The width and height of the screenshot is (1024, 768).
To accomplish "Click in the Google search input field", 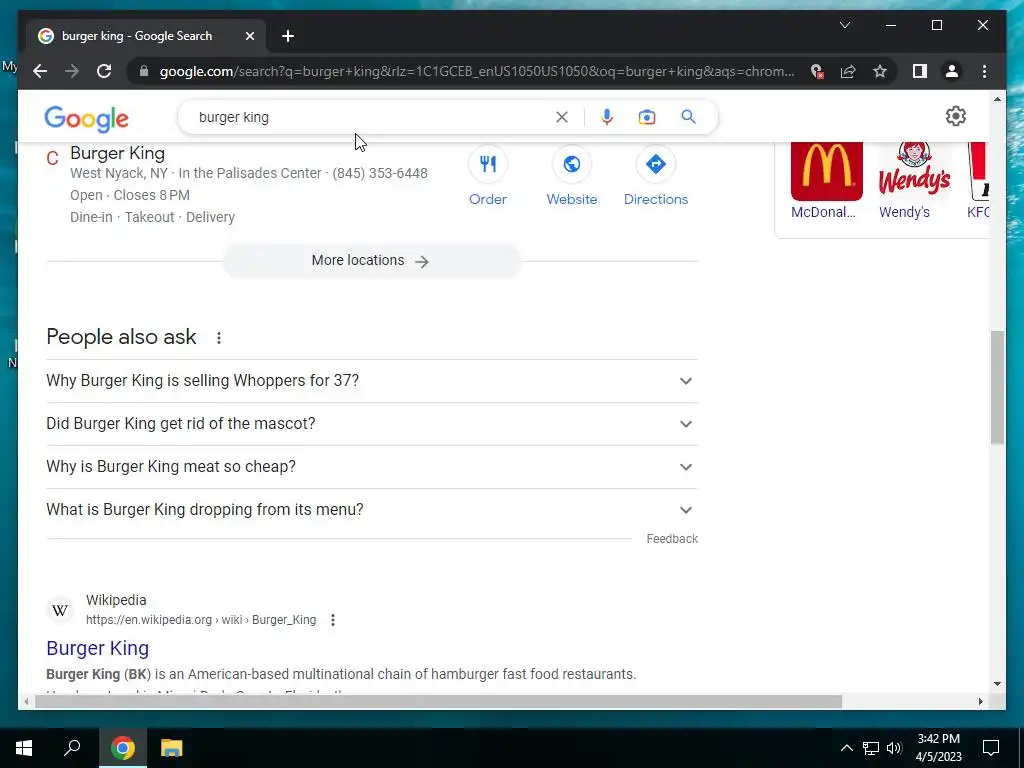I will [x=372, y=117].
